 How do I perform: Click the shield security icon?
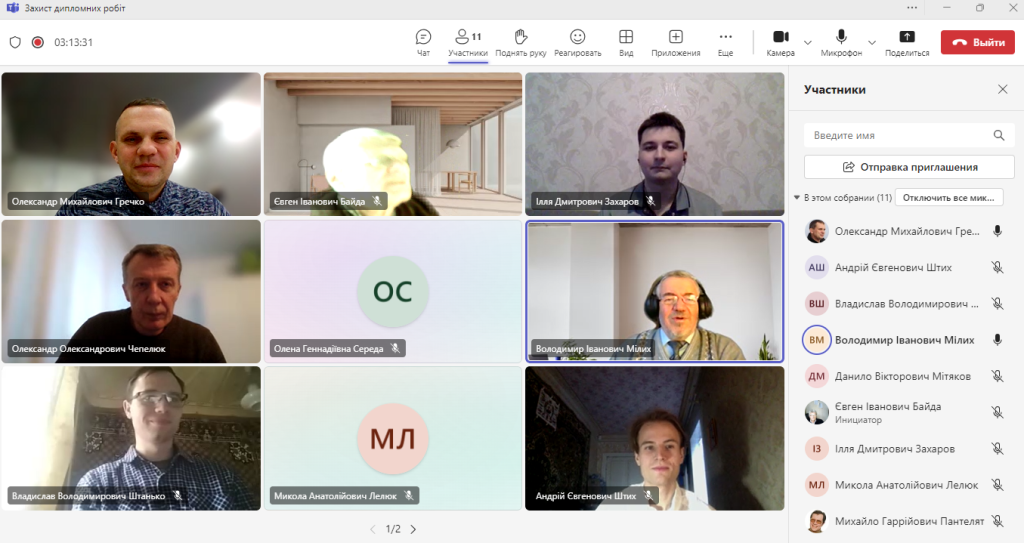click(15, 43)
